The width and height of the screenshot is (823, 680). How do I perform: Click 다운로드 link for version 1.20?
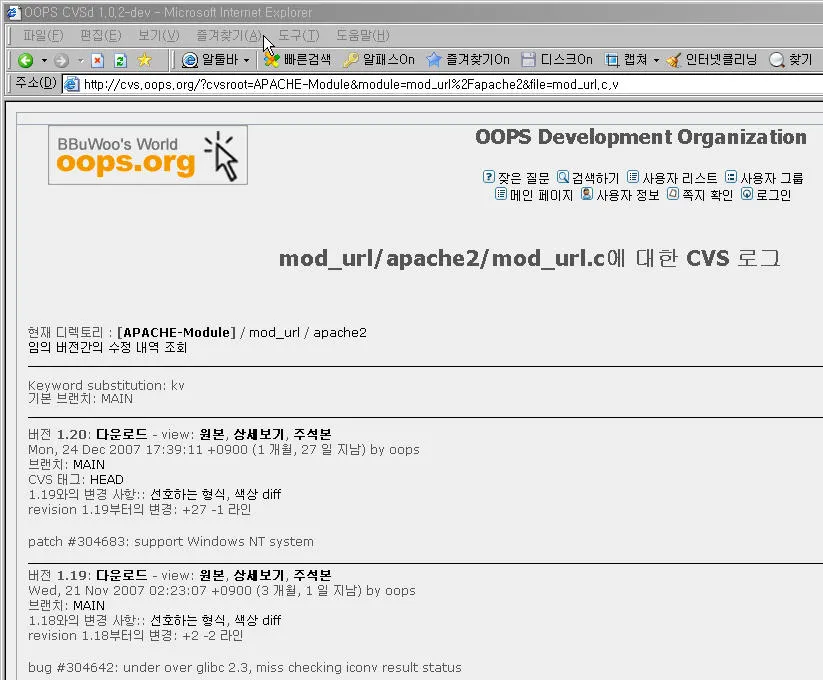(122, 434)
